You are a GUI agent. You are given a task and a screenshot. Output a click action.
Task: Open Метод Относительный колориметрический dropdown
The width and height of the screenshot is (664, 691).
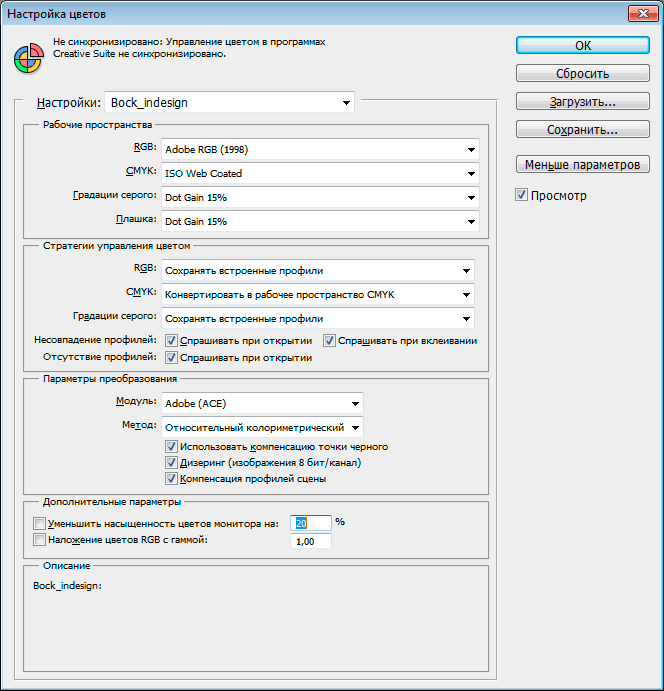(x=262, y=427)
